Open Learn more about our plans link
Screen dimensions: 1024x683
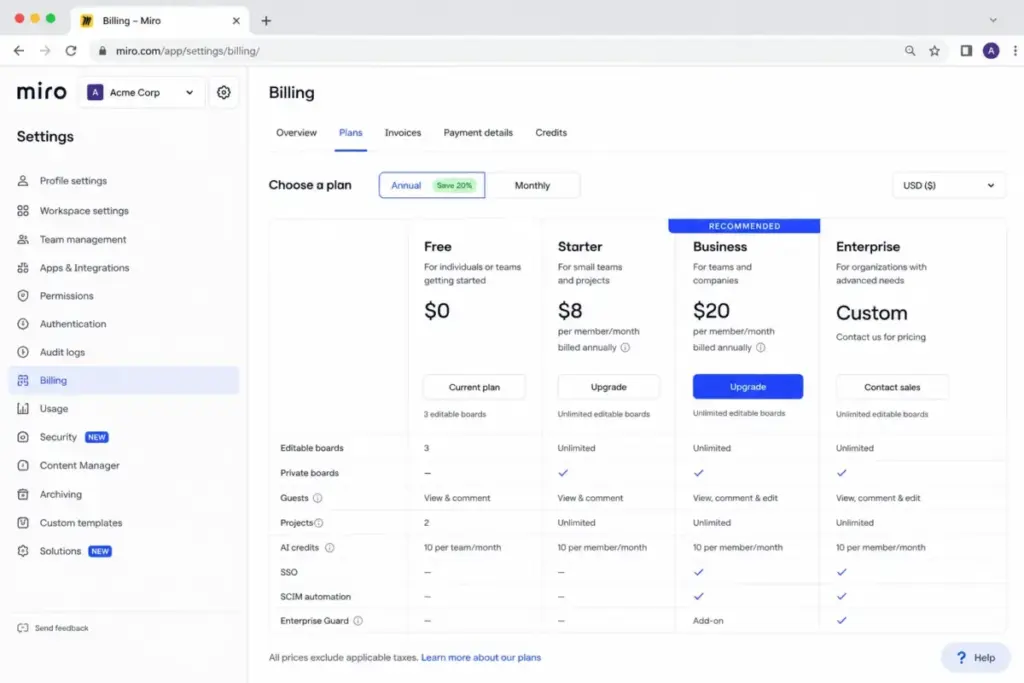tap(481, 658)
